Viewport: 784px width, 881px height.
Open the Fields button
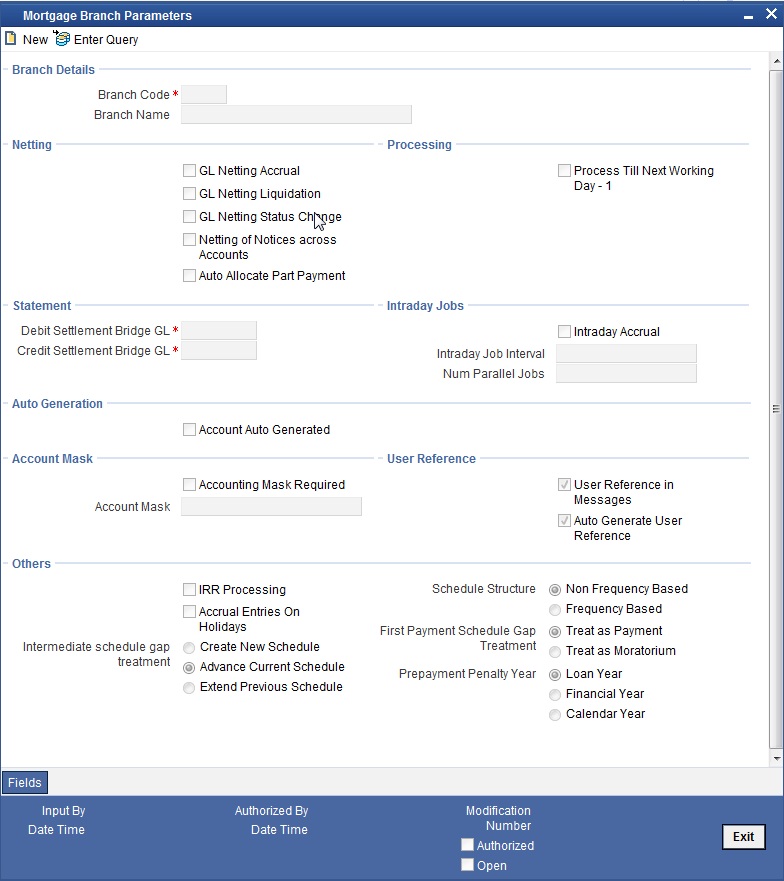[x=25, y=782]
